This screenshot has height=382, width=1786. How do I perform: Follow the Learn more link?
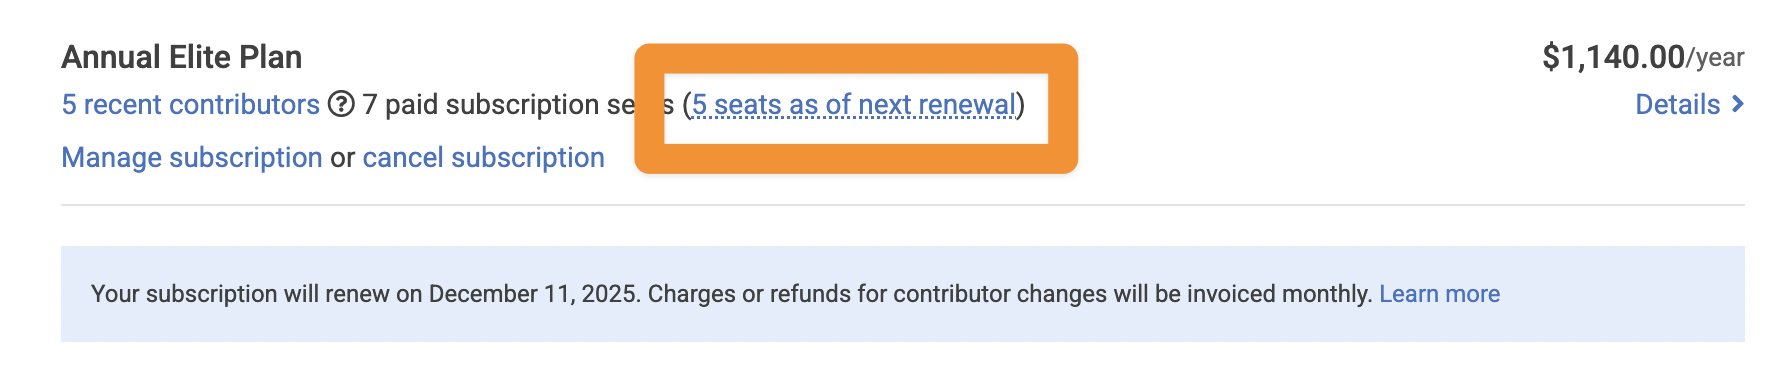1439,294
